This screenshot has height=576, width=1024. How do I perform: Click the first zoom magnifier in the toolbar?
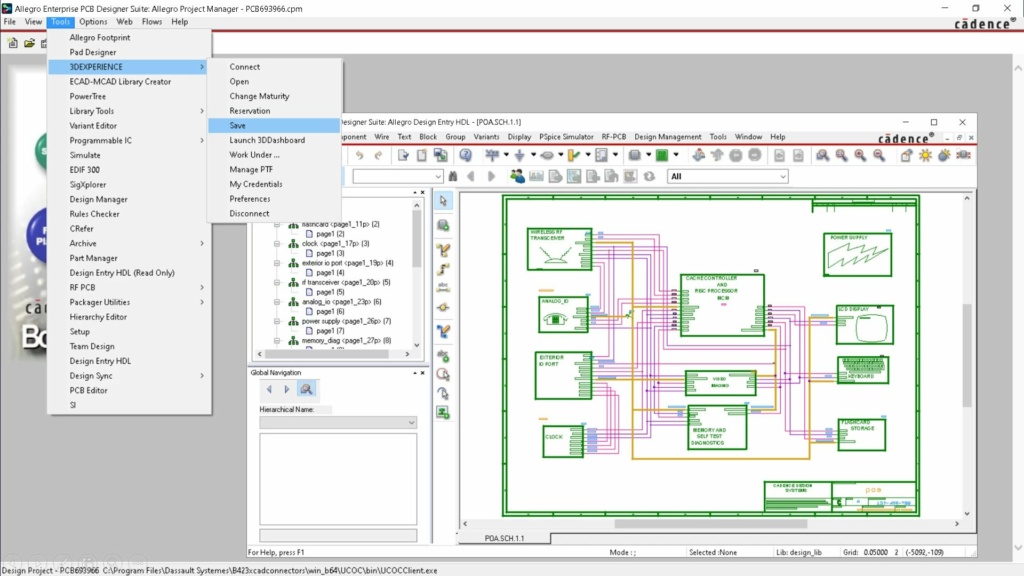822,155
